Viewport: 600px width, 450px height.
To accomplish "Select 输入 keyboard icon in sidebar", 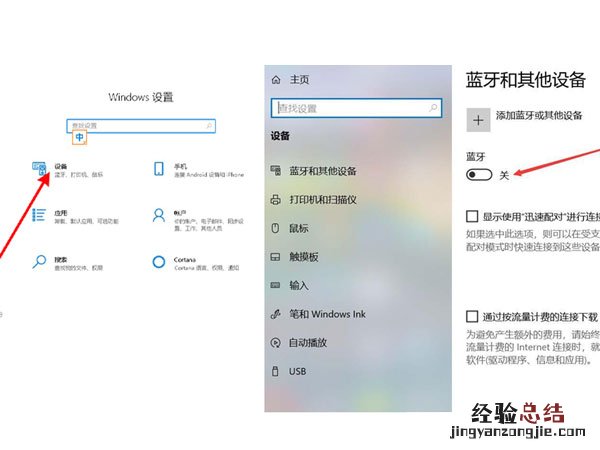I will 276,285.
